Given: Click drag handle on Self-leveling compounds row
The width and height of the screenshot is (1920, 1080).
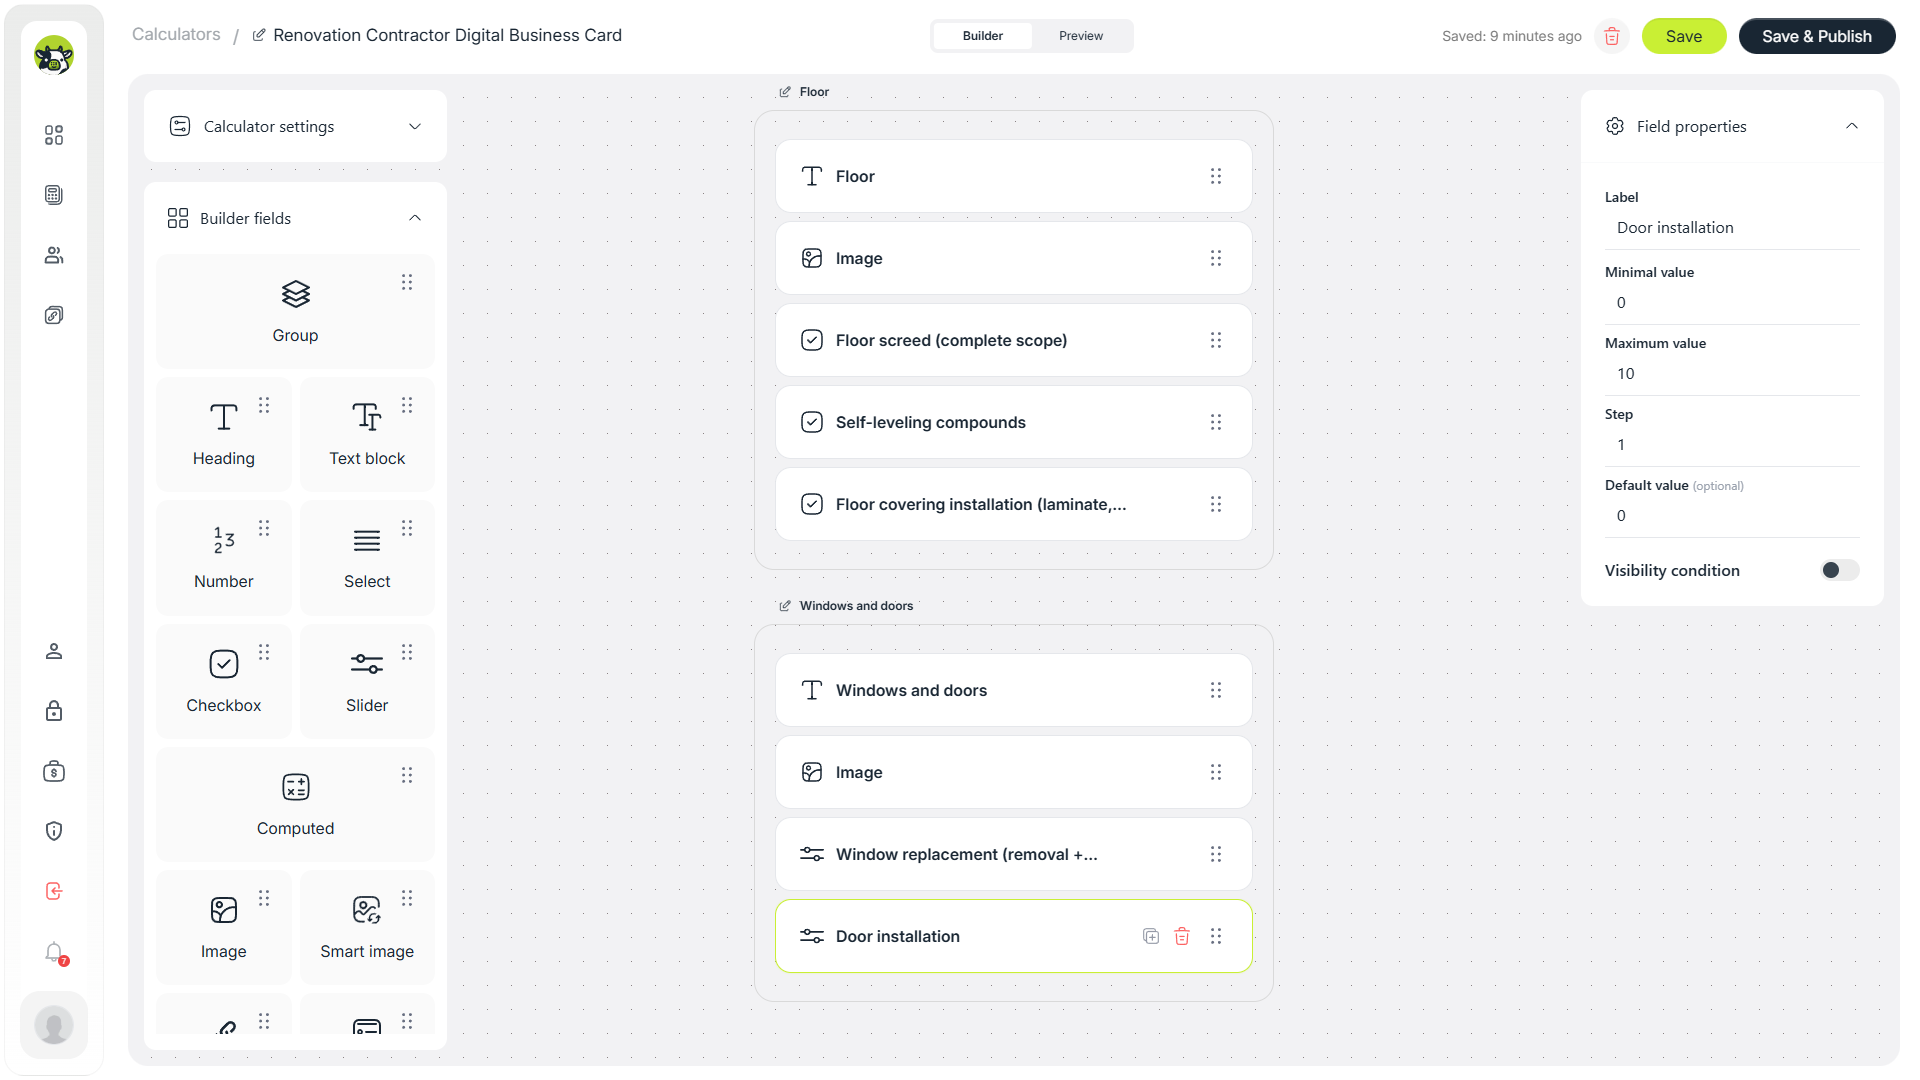Looking at the screenshot, I should point(1216,422).
